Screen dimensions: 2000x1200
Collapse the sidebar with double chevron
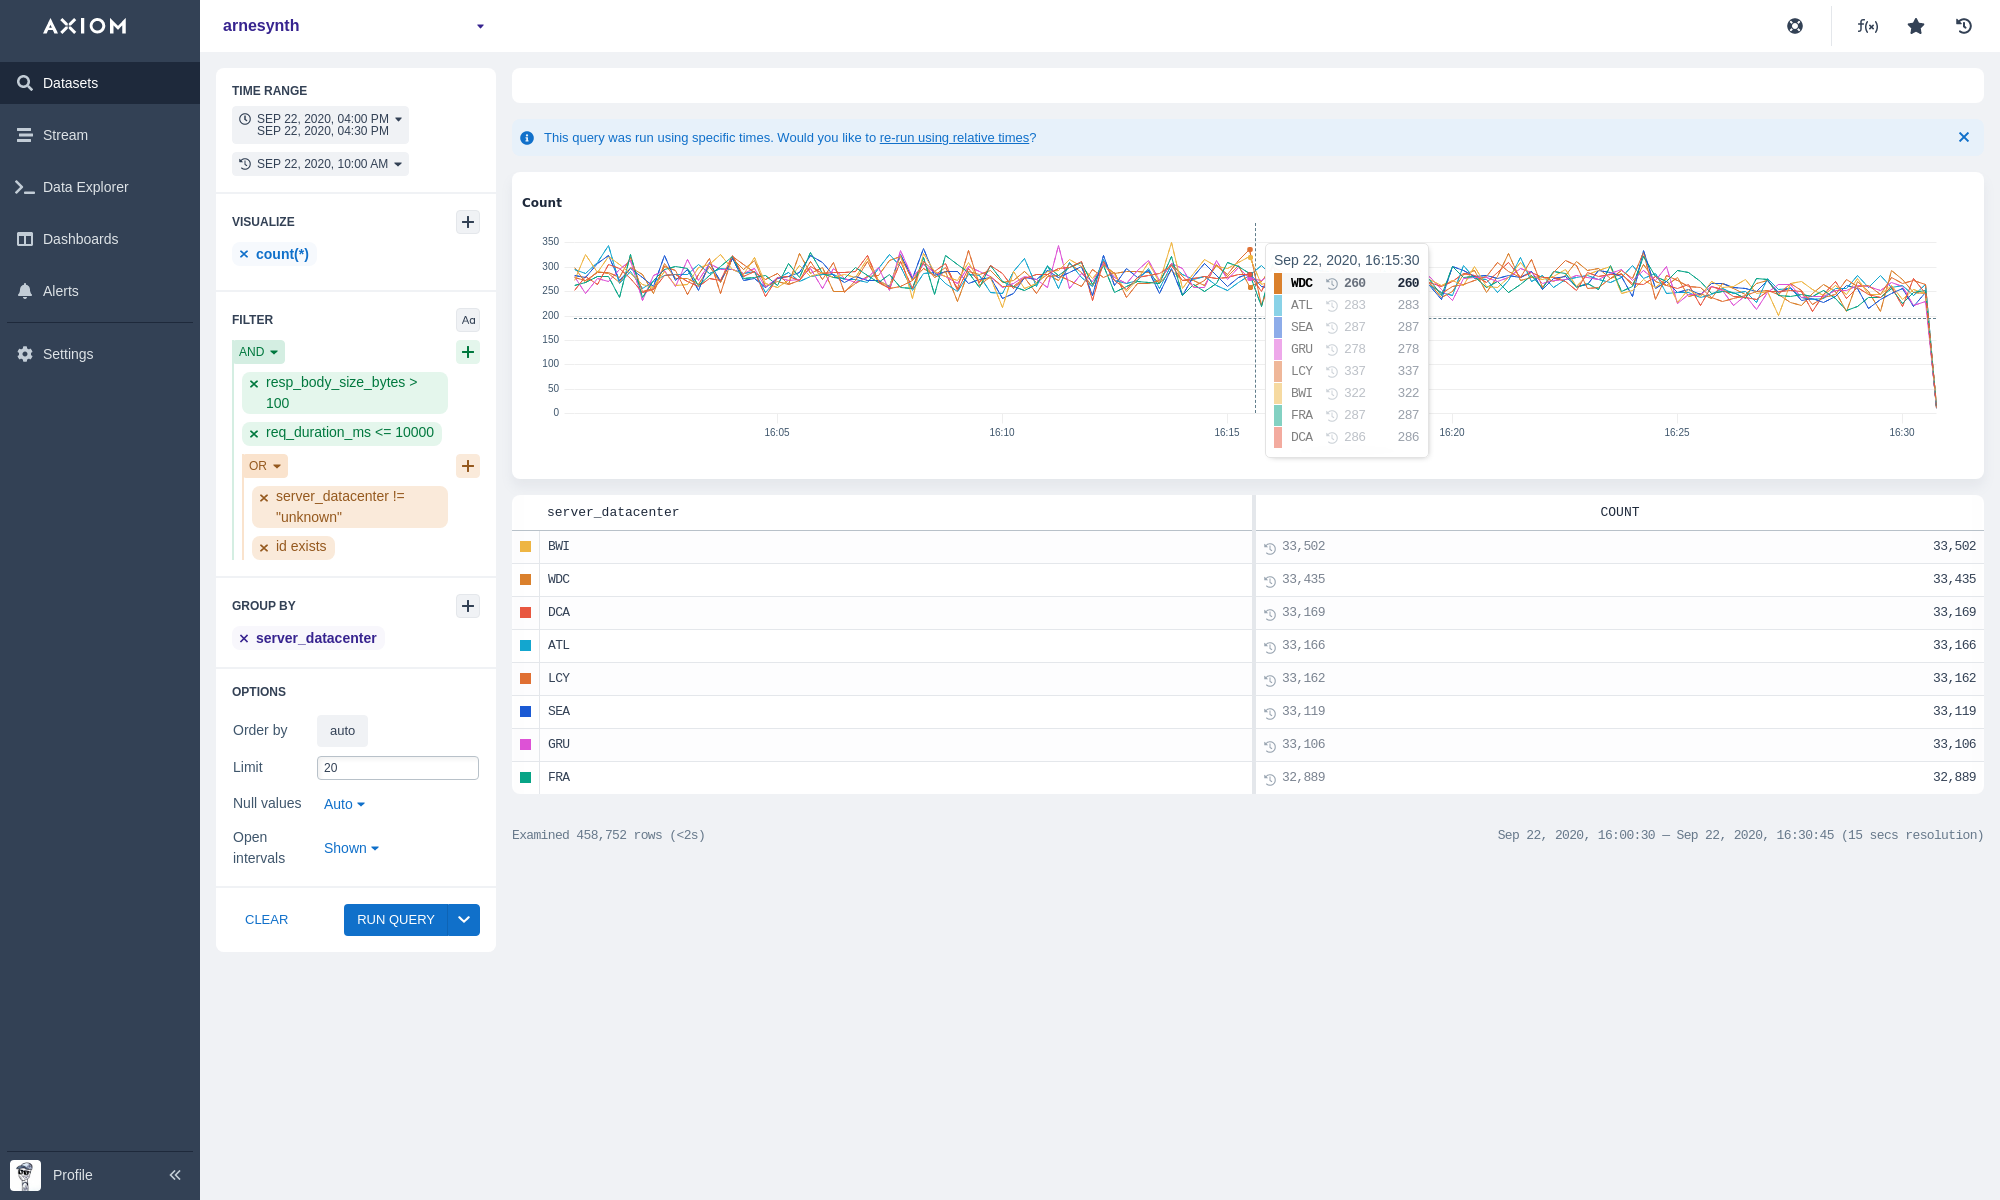click(x=175, y=1175)
